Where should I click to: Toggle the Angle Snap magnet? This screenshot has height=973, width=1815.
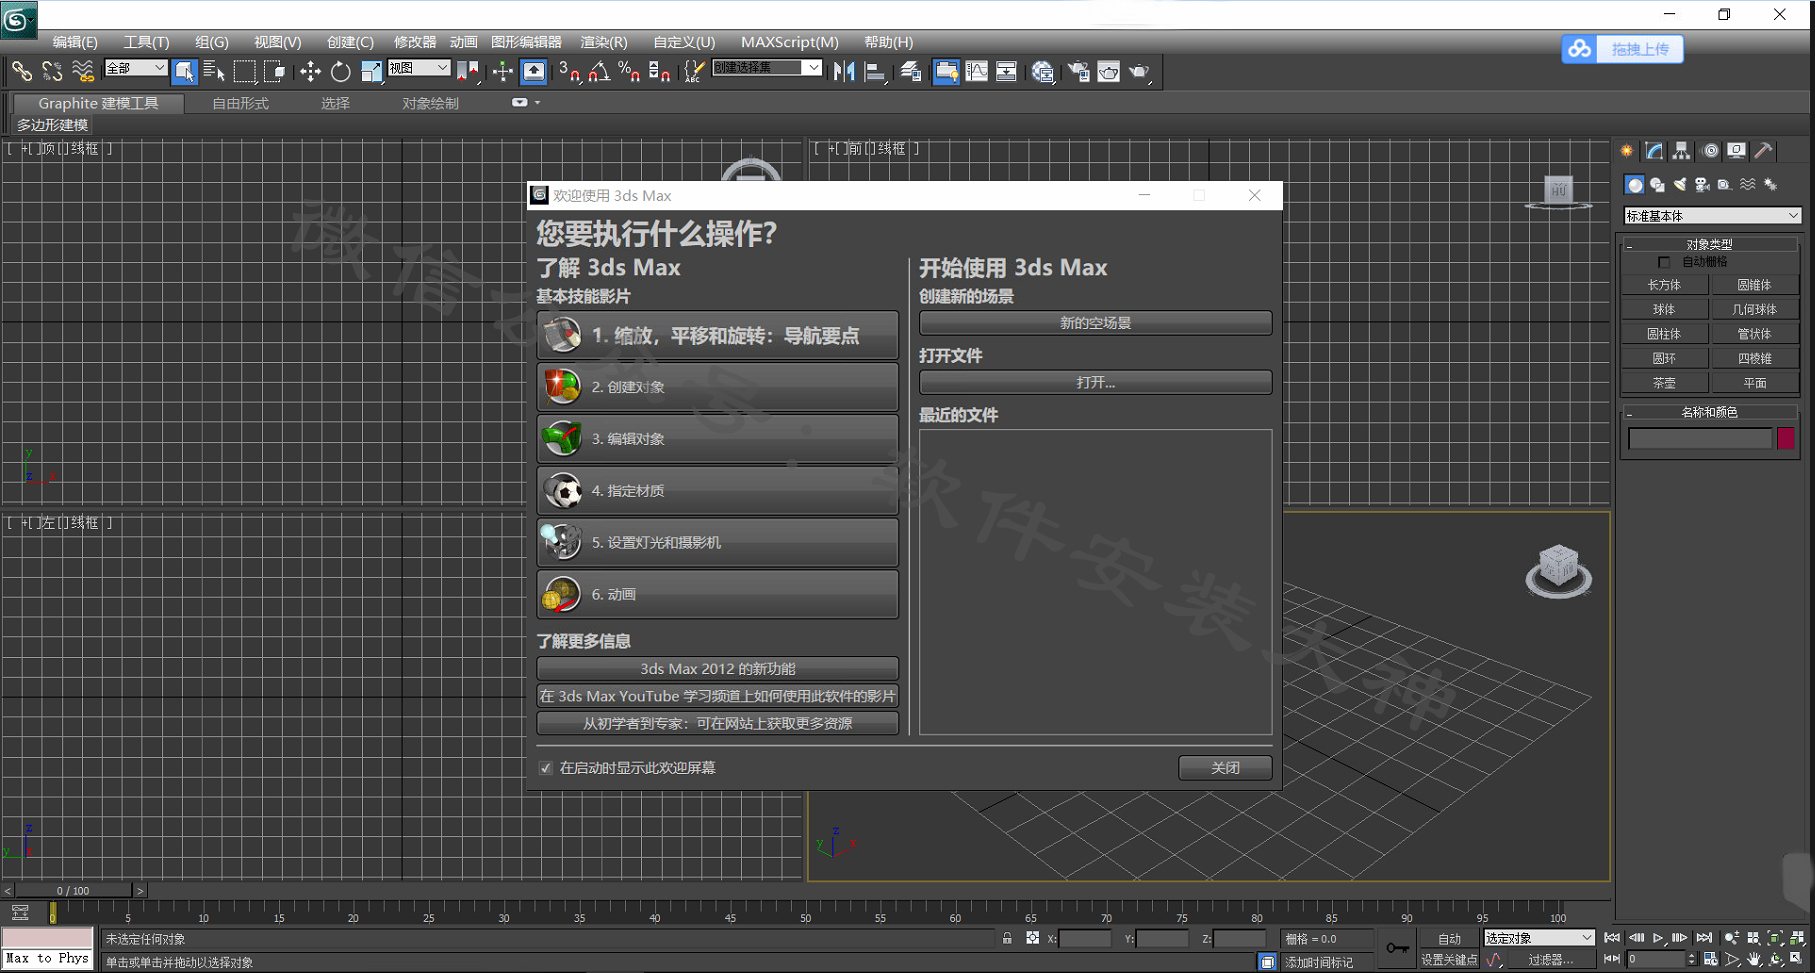tap(599, 71)
